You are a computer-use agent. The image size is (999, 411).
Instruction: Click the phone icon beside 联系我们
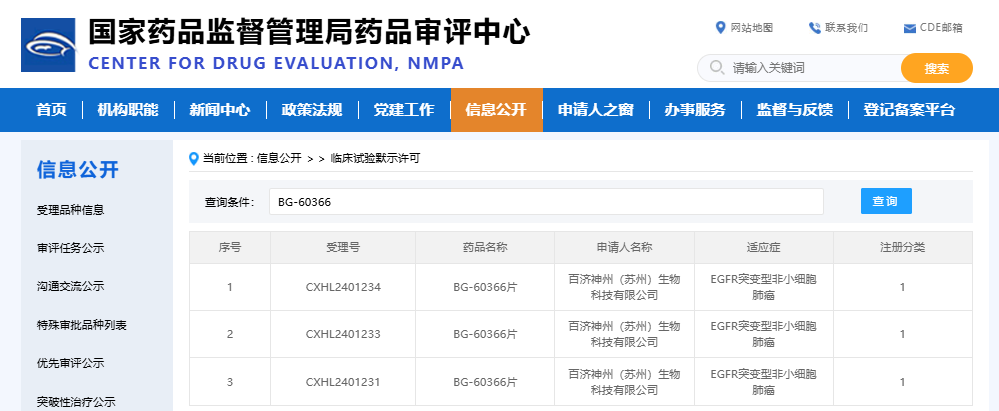coord(814,28)
